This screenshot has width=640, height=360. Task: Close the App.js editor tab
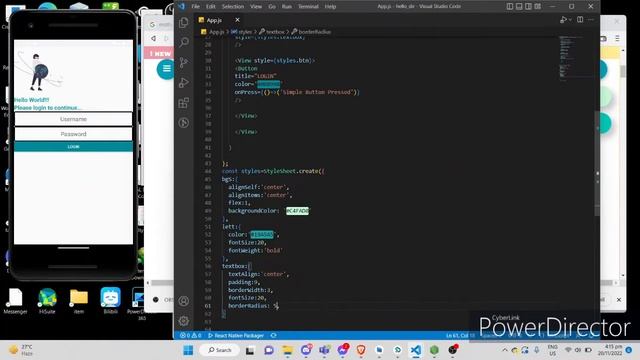(x=238, y=20)
